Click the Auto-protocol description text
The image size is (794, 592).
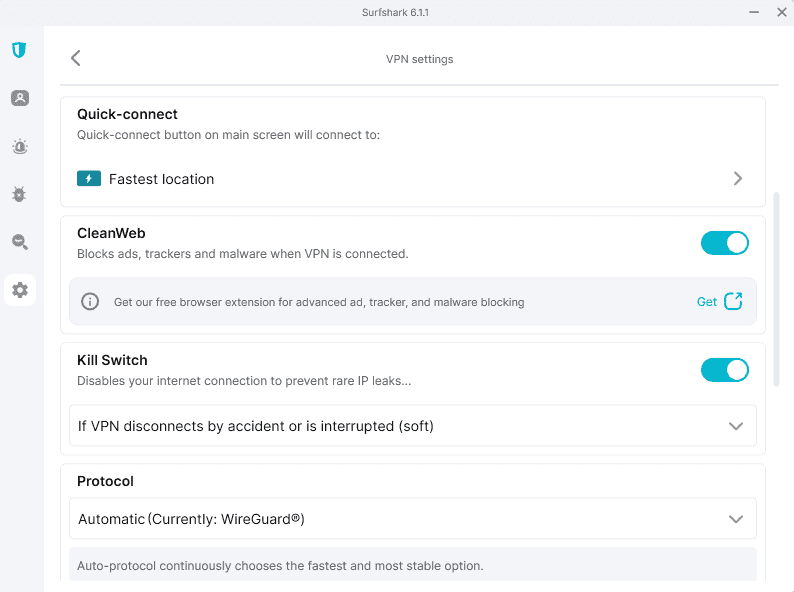tap(280, 566)
